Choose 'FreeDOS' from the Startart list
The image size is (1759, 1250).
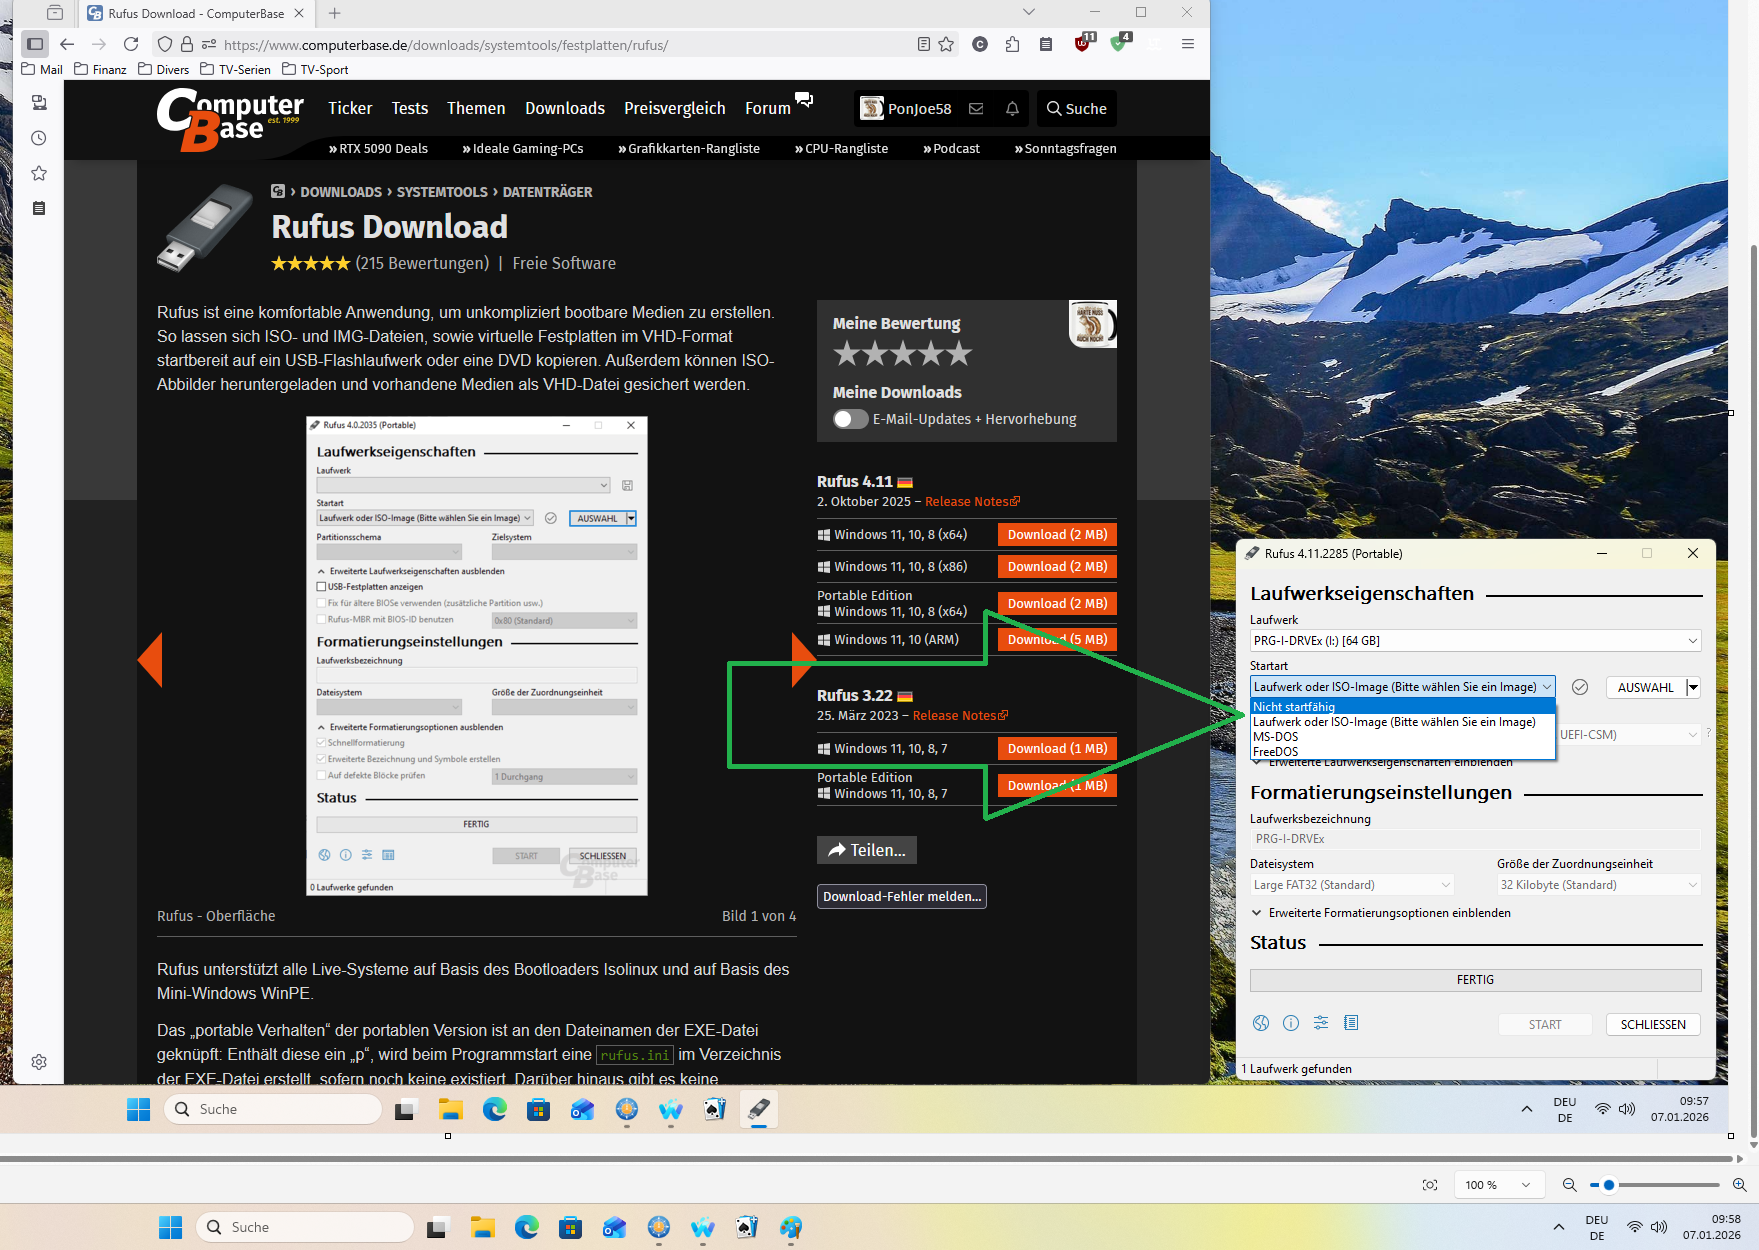1403,752
